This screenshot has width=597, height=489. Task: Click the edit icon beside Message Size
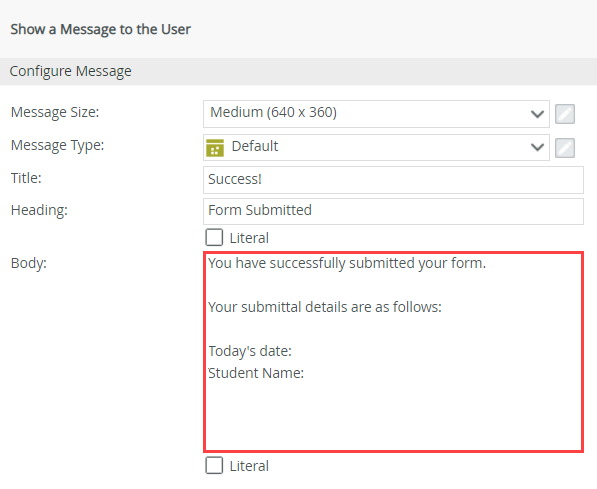tap(565, 114)
